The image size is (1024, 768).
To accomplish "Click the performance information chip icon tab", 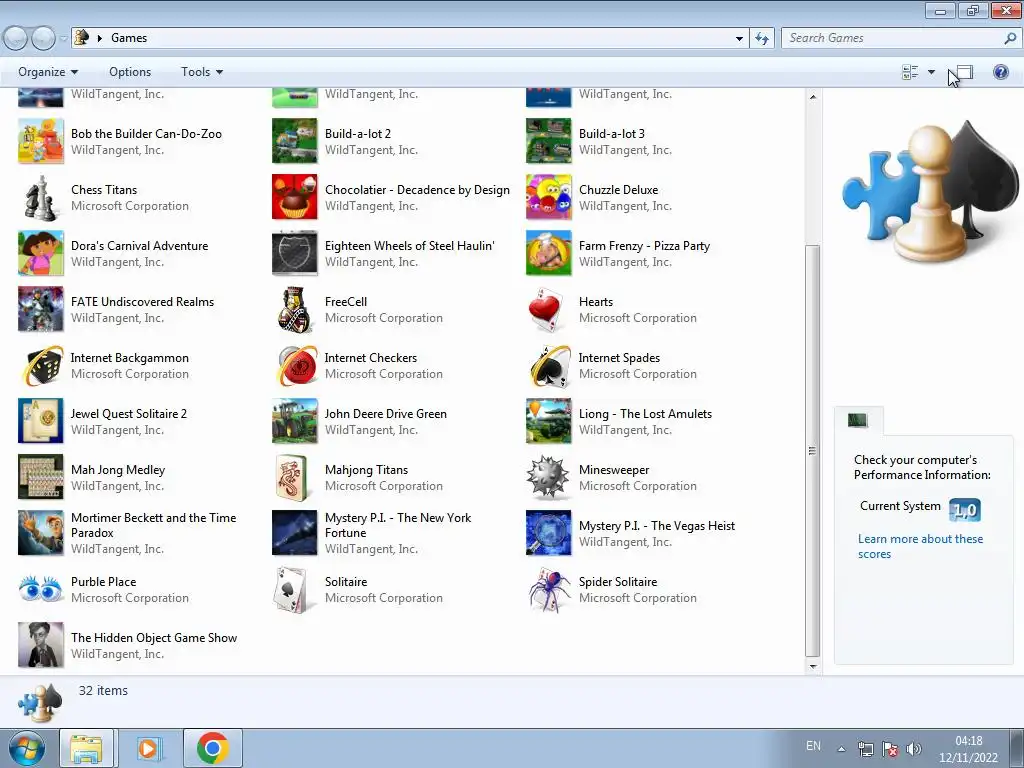I will (x=858, y=421).
